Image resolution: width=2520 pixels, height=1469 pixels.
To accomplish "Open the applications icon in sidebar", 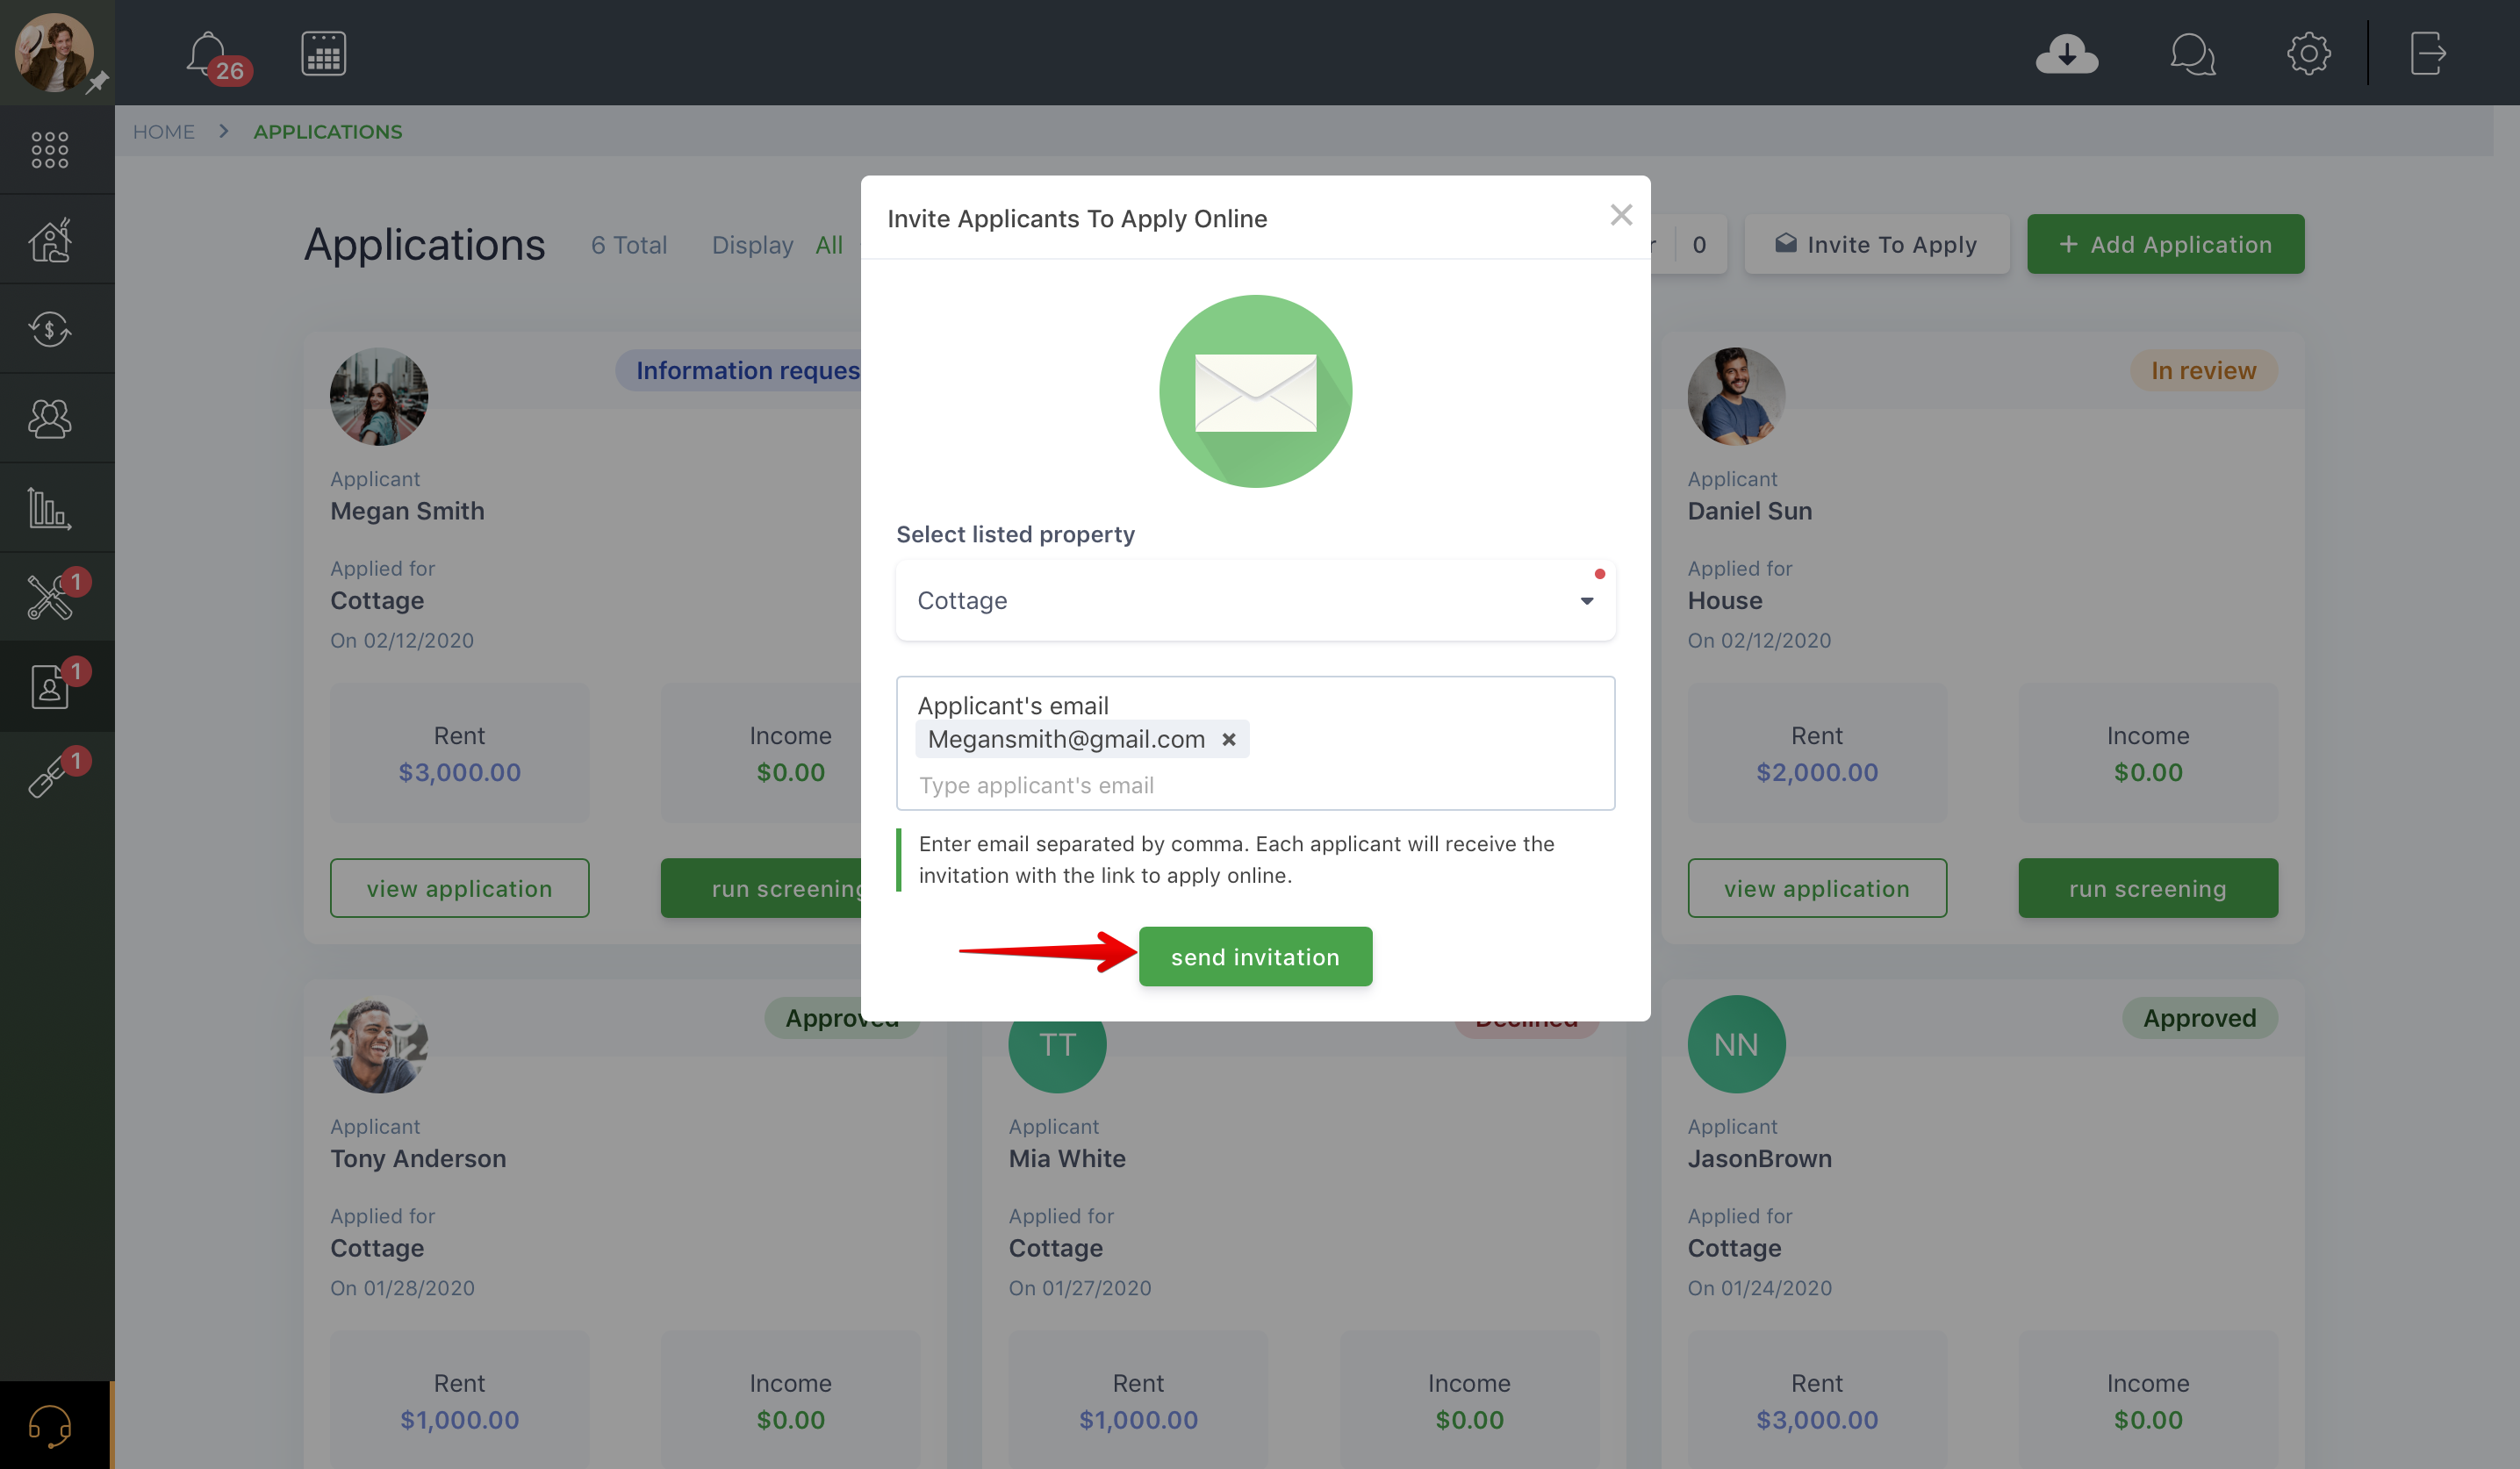I will pyautogui.click(x=49, y=687).
